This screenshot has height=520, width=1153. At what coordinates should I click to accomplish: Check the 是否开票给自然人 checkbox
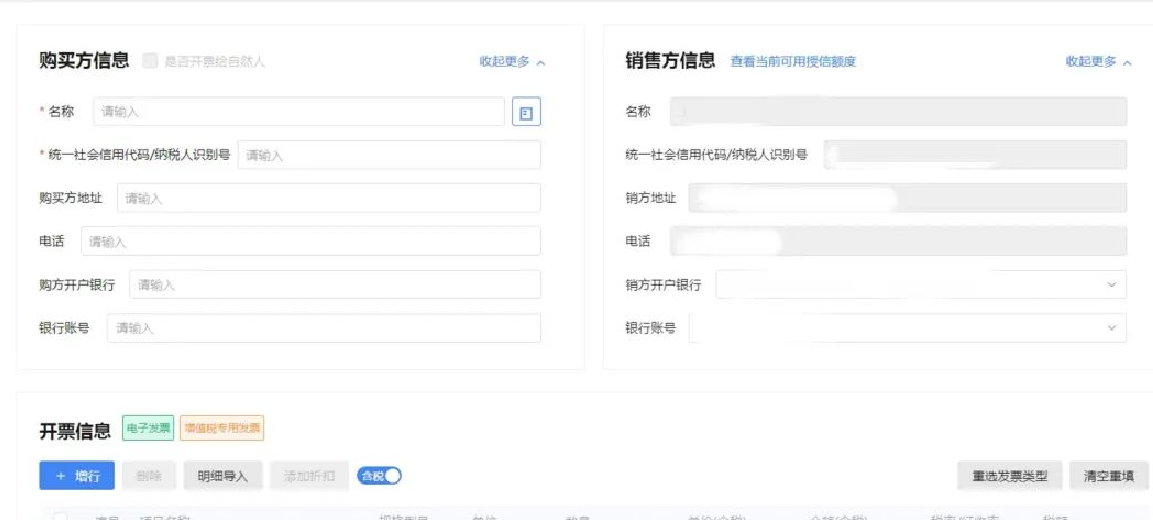150,61
